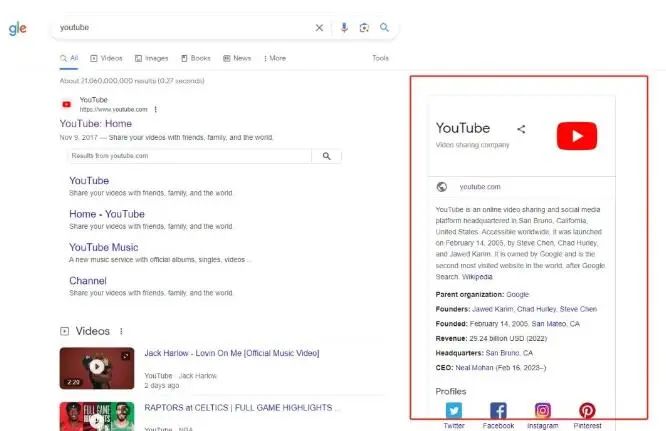Click San Bruno, CA in Headquarters row
The width and height of the screenshot is (666, 431).
coord(509,353)
